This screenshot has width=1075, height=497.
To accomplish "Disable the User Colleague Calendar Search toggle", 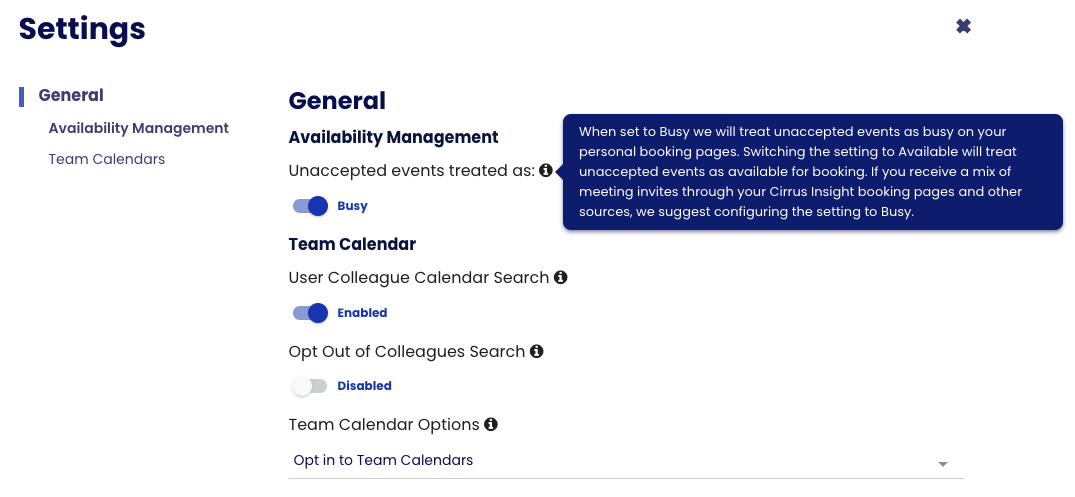I will (311, 313).
